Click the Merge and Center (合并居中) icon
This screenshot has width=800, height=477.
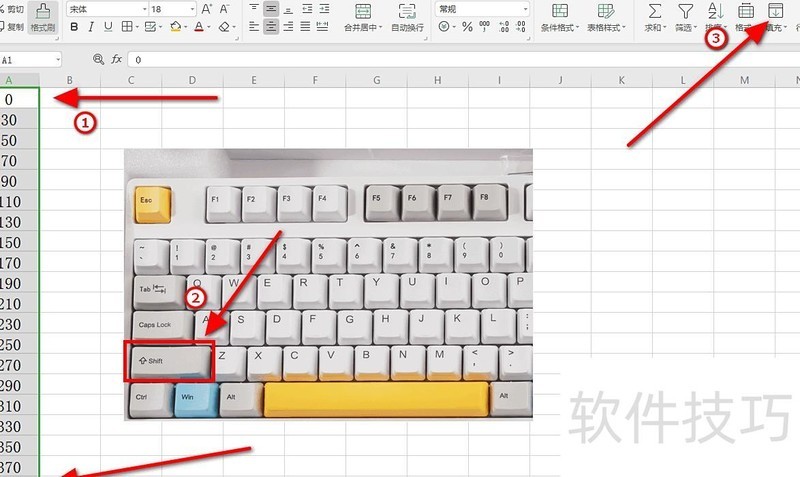[x=363, y=11]
